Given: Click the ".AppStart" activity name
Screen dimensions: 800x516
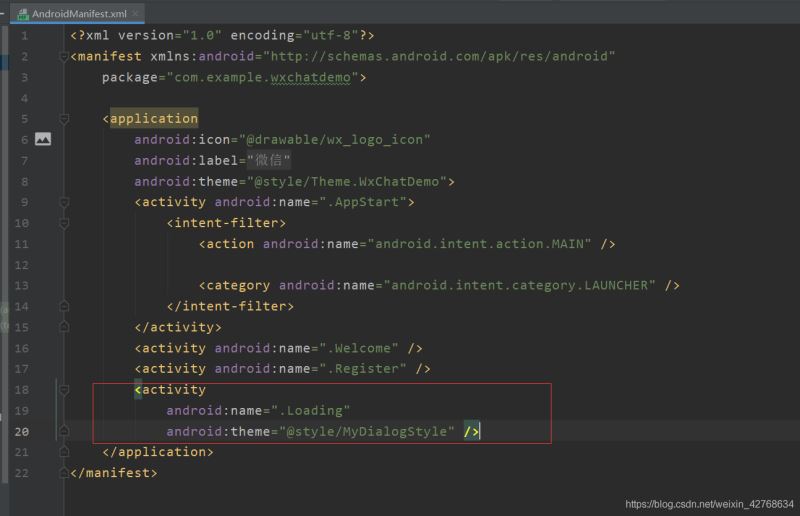Looking at the screenshot, I should 363,202.
